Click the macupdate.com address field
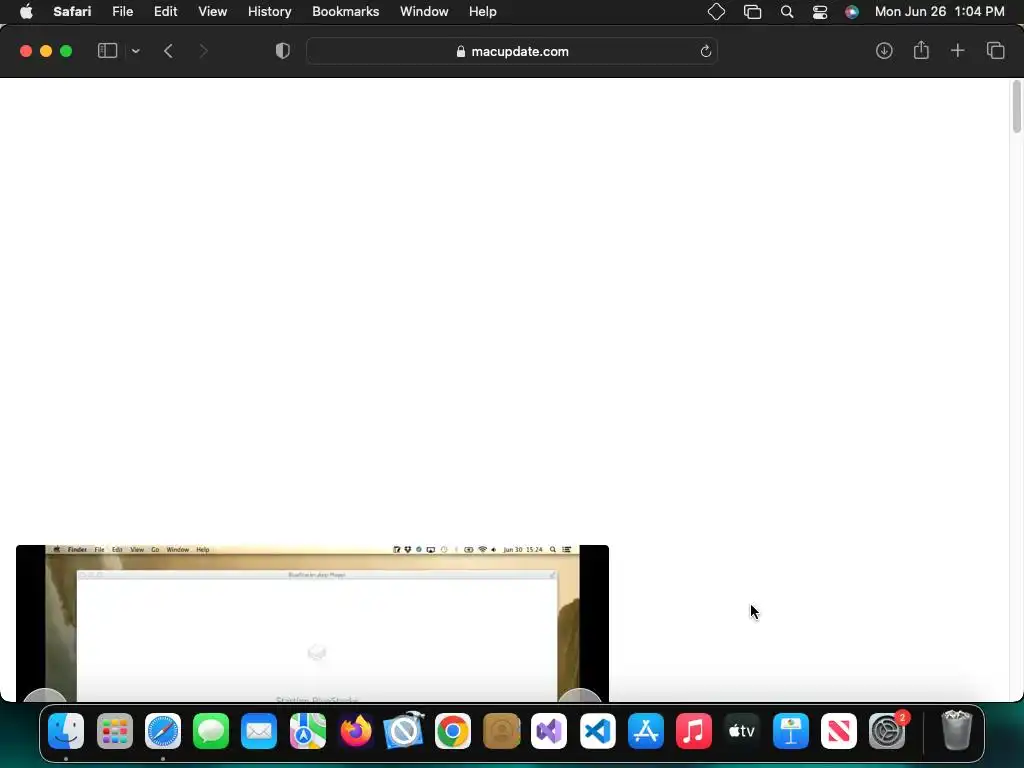 point(512,51)
